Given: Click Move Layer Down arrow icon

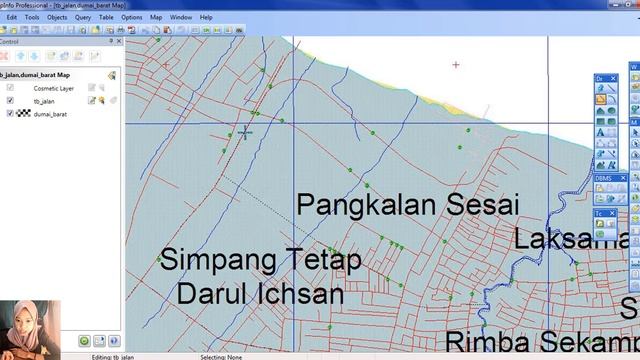Looking at the screenshot, I should 35,56.
